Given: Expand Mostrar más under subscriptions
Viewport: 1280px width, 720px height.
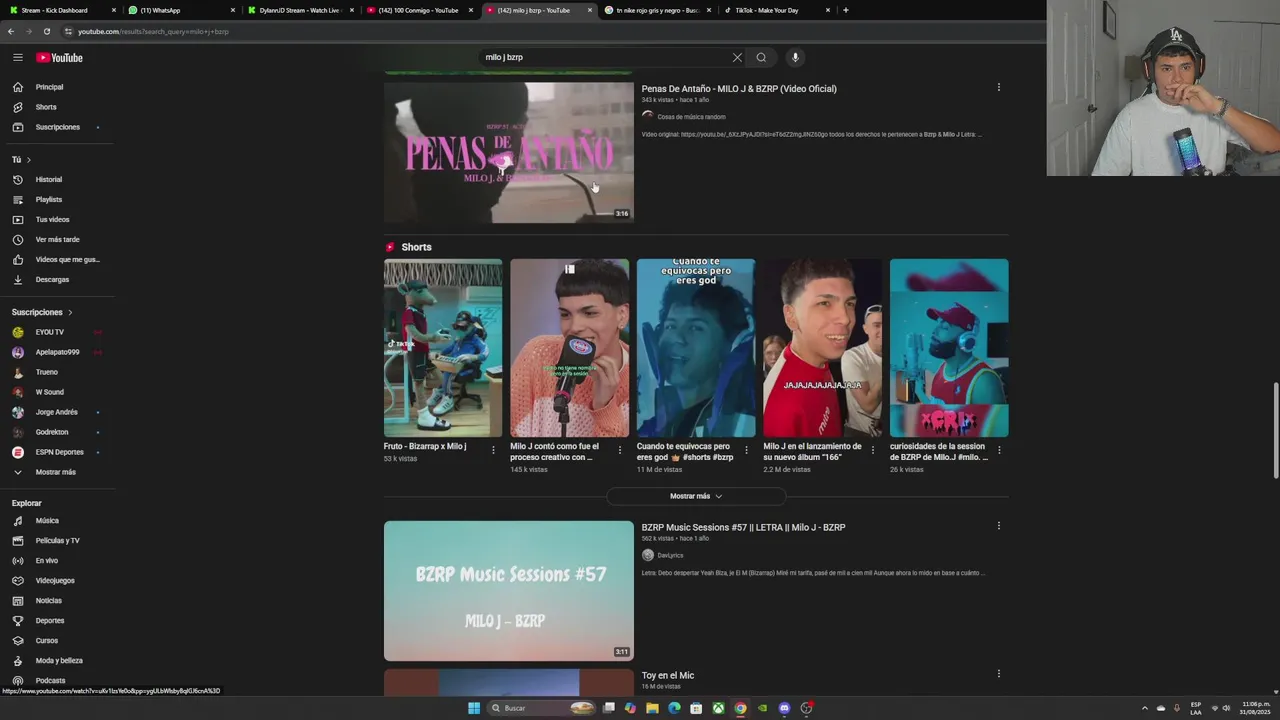Looking at the screenshot, I should tap(57, 472).
